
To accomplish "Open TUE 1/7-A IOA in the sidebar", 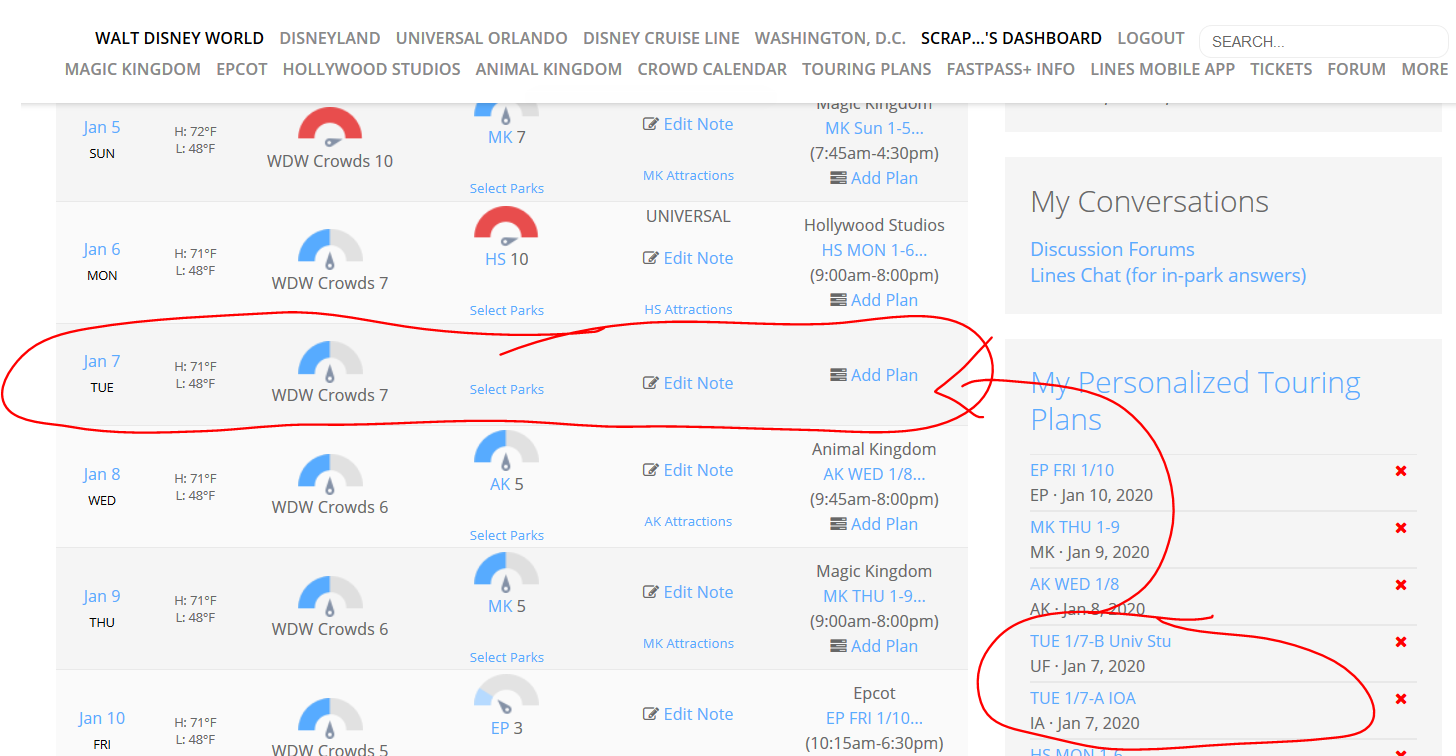I will 1083,698.
